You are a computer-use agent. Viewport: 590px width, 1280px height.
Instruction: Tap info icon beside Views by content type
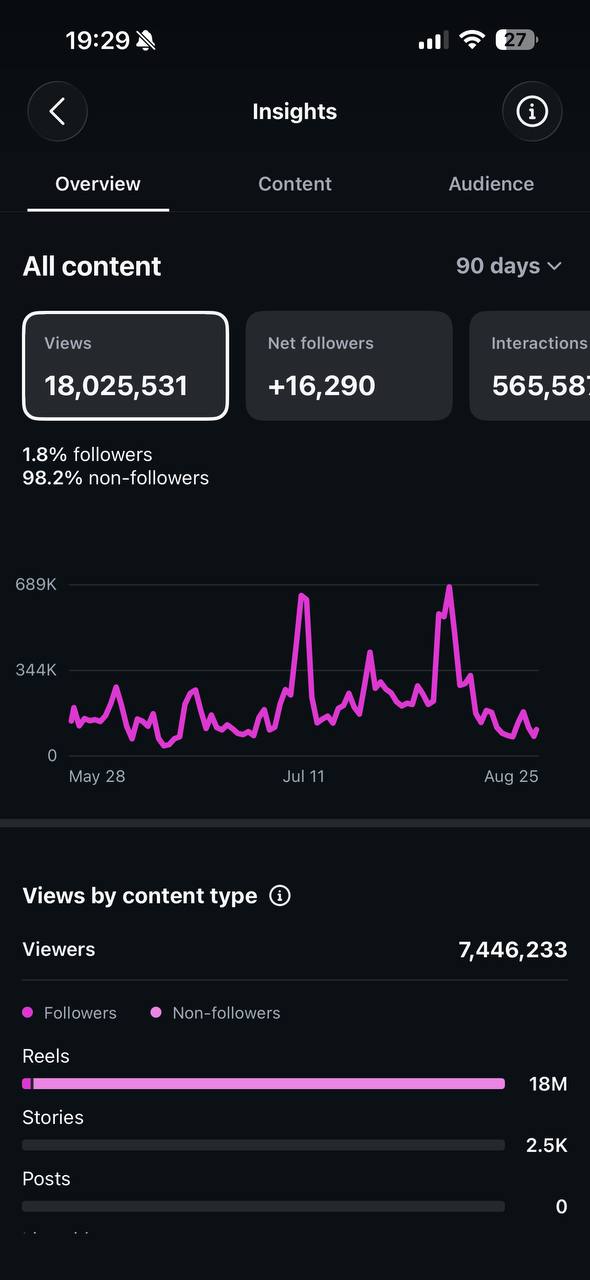click(280, 896)
